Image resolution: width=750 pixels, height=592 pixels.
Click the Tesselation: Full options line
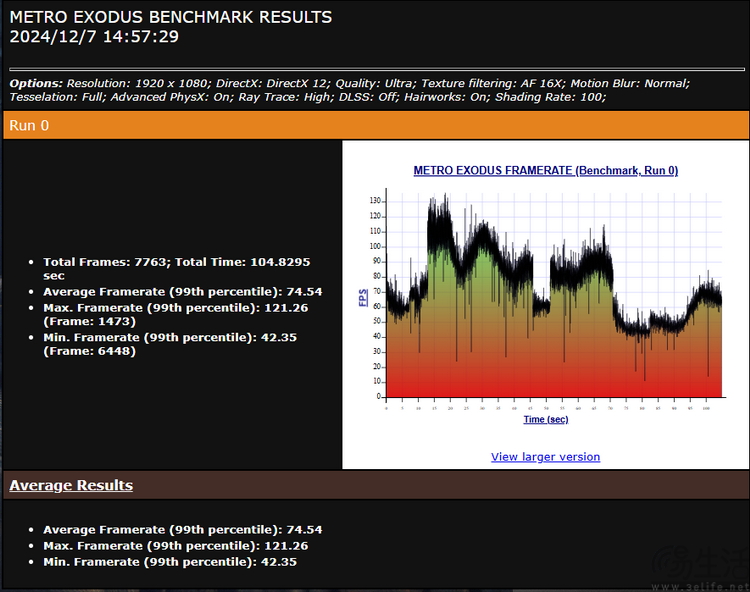tap(308, 97)
